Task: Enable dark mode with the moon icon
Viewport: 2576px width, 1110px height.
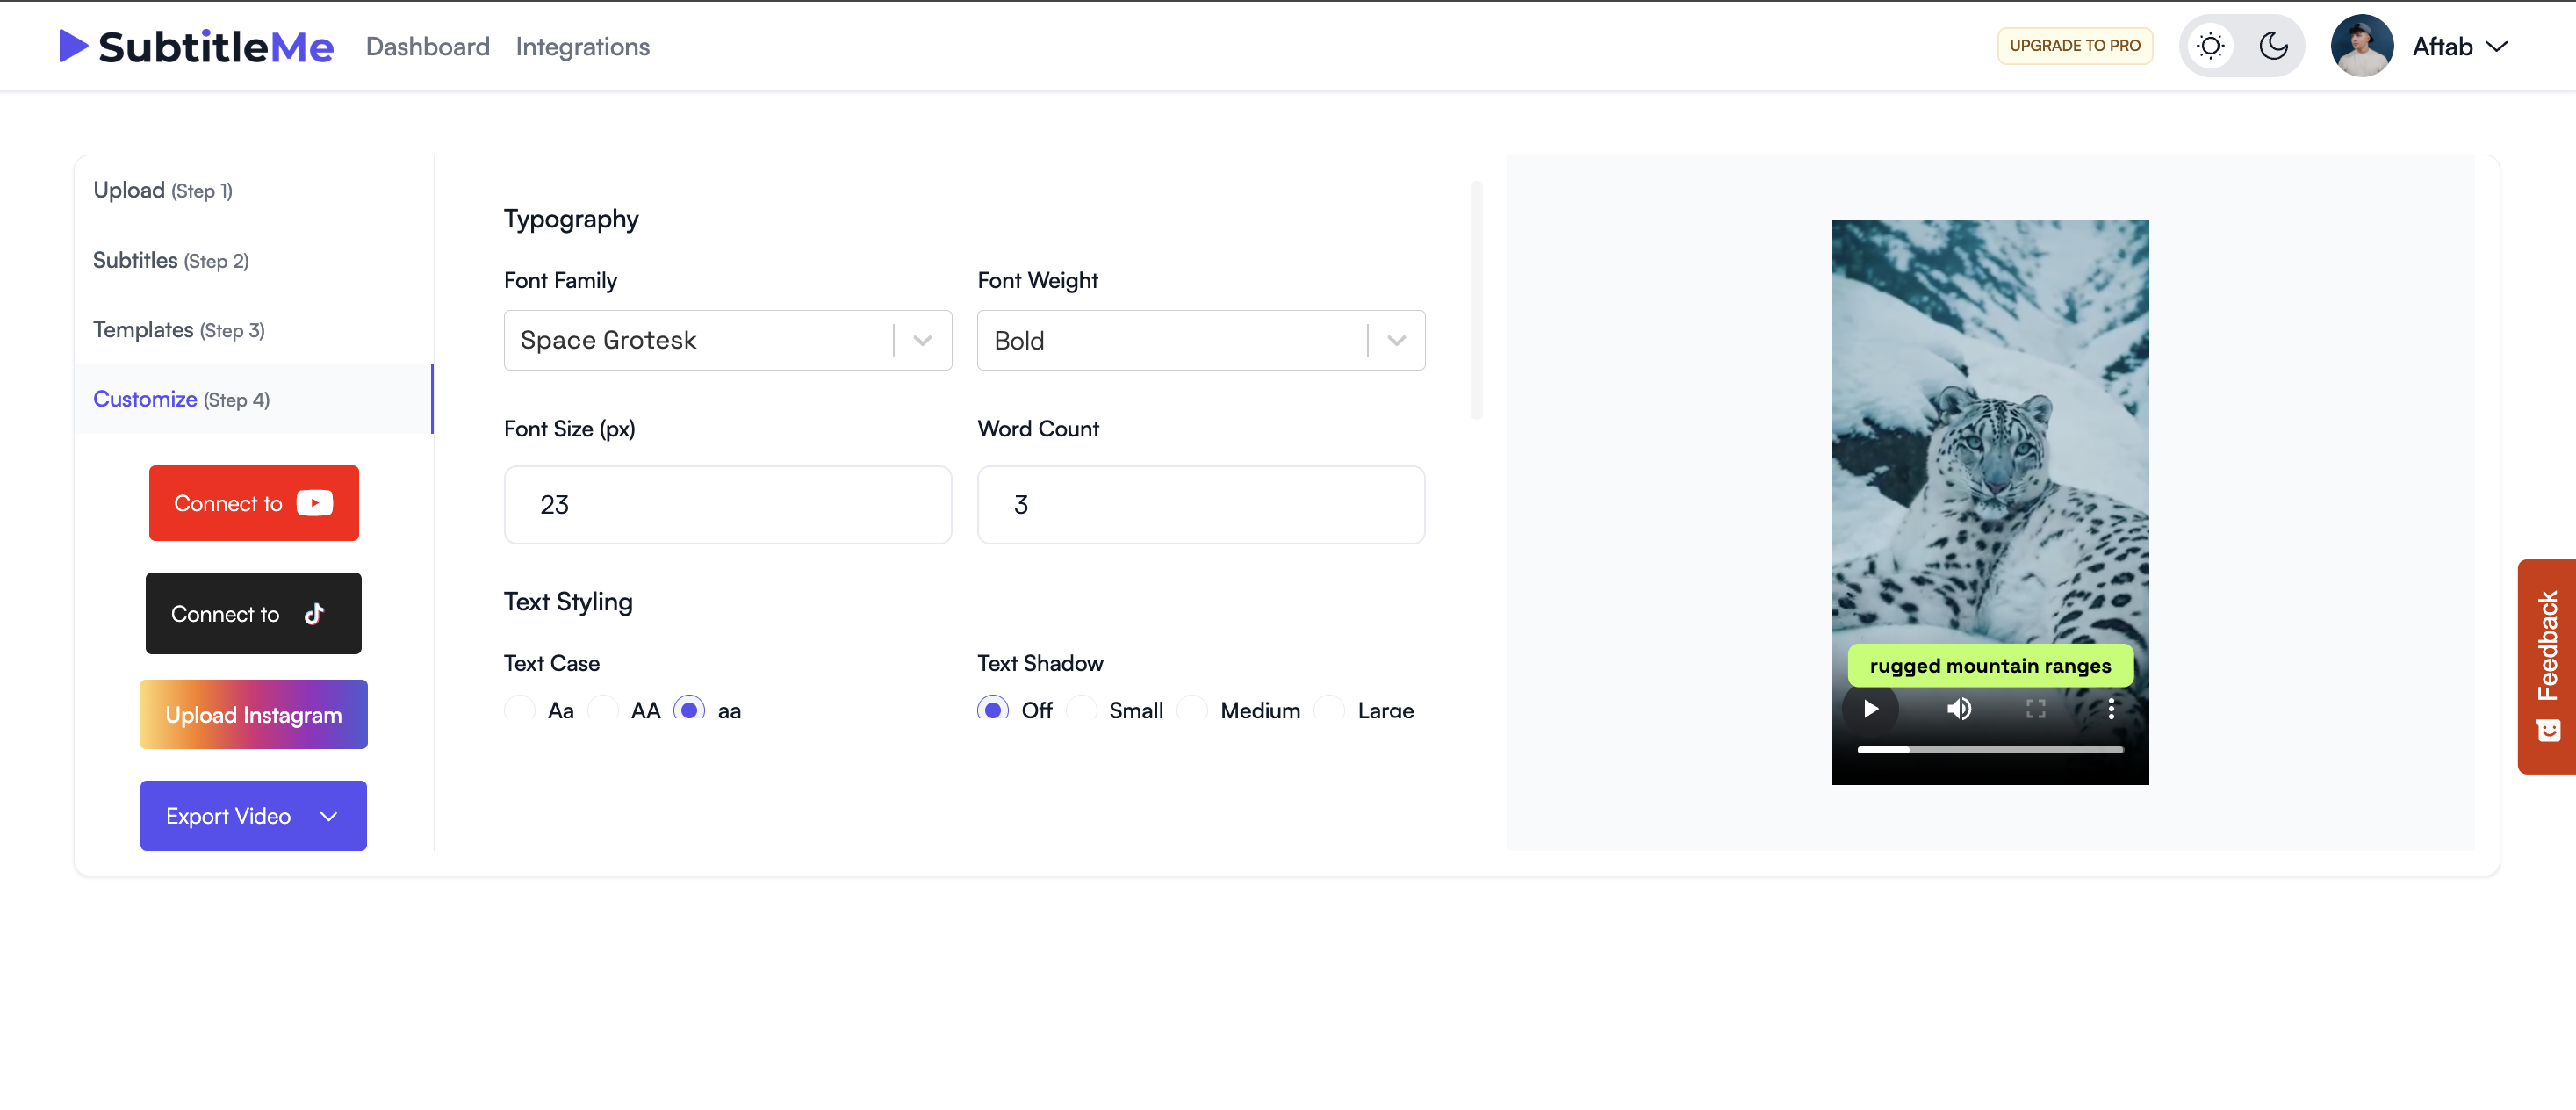Action: (2273, 45)
